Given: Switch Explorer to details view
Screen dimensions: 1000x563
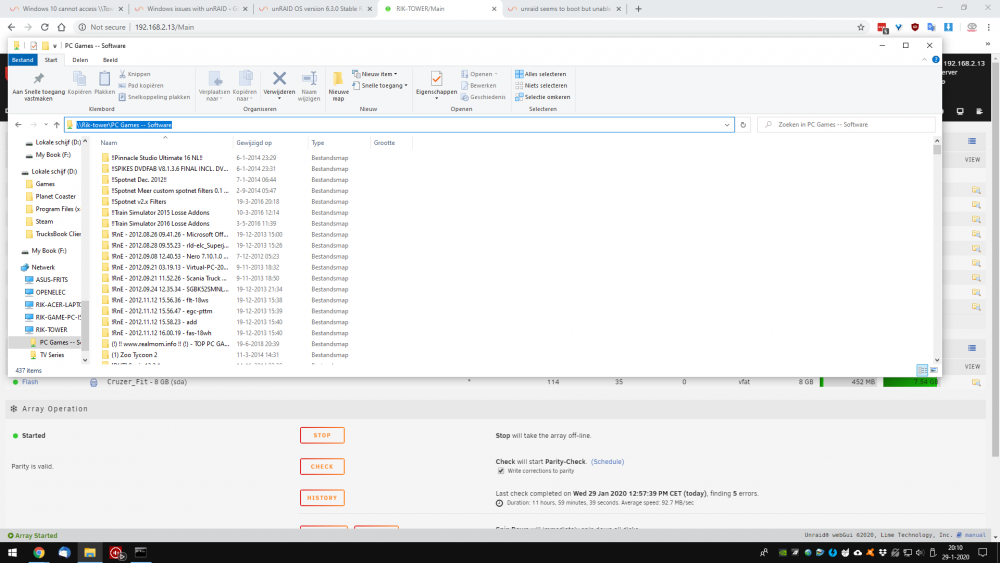Looking at the screenshot, I should (922, 370).
